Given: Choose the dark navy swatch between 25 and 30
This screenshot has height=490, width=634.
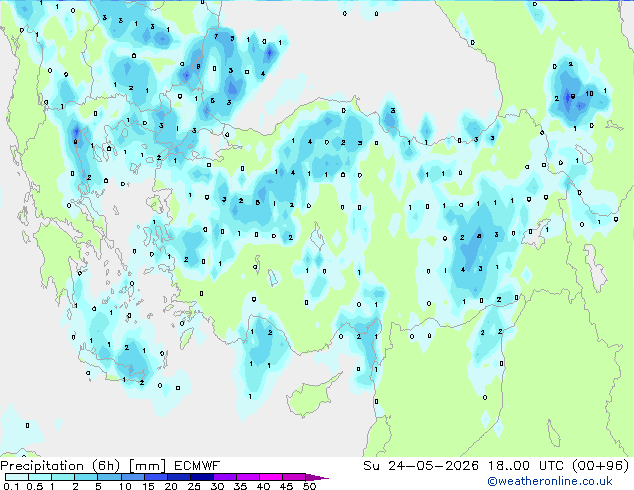Looking at the screenshot, I should (x=201, y=477).
